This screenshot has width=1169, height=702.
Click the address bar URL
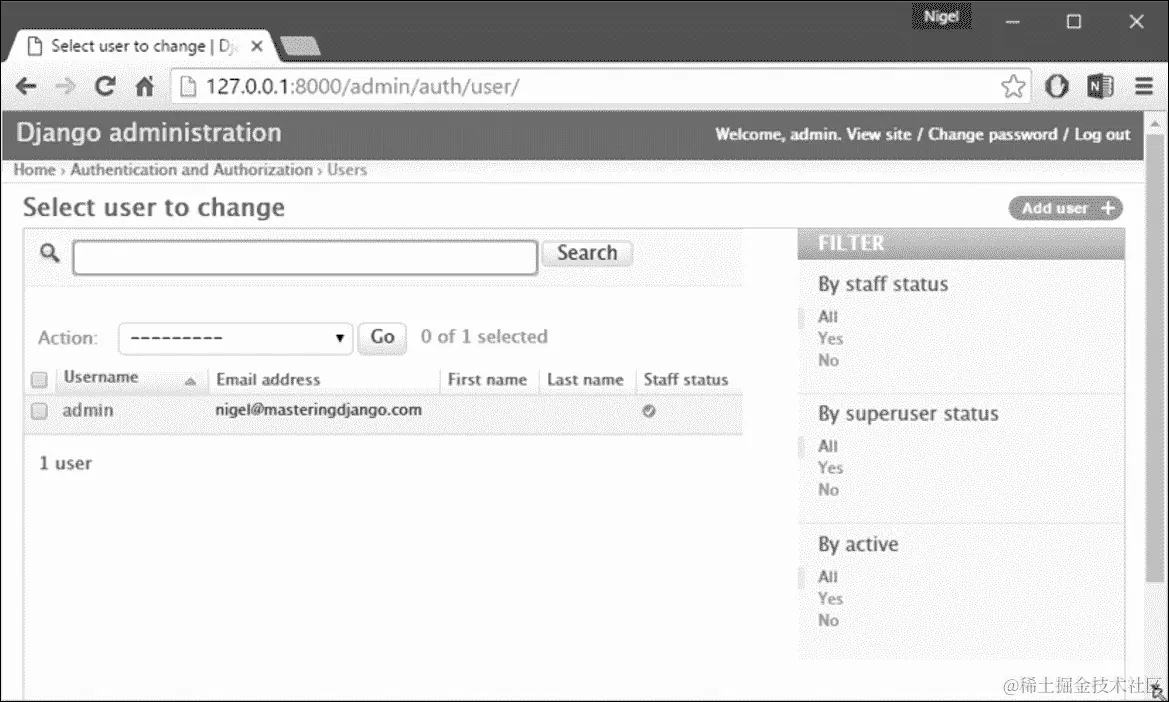pyautogui.click(x=362, y=86)
